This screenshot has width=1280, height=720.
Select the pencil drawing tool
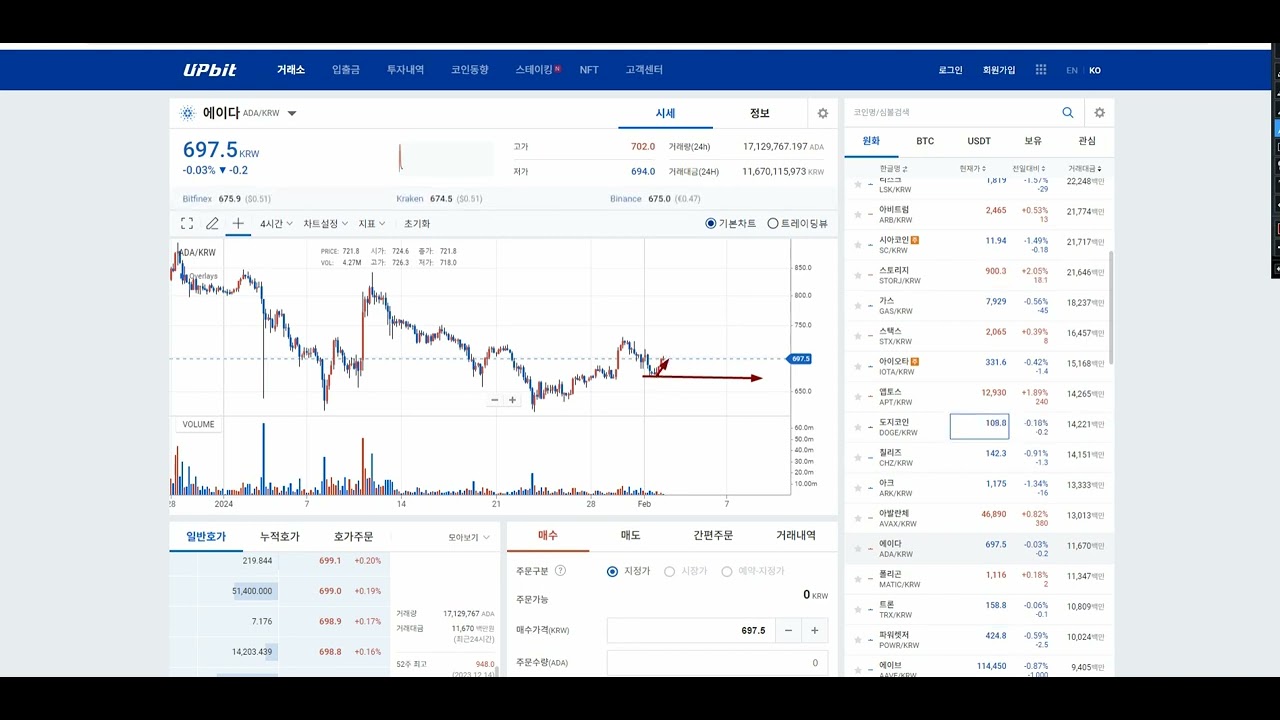click(x=212, y=224)
